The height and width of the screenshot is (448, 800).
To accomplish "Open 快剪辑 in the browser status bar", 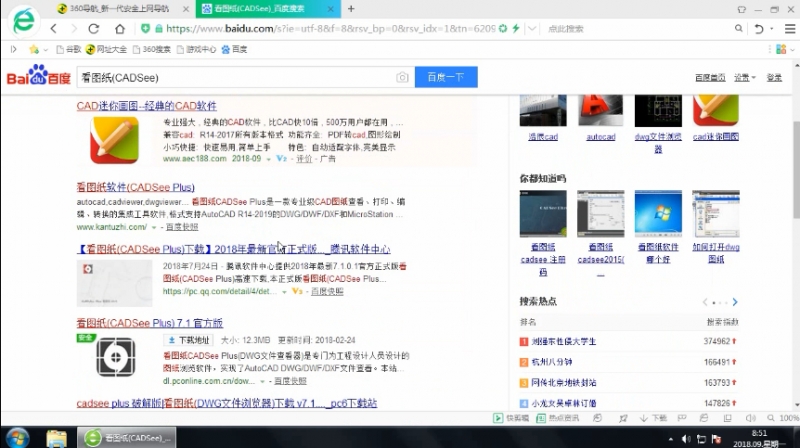I will [511, 418].
